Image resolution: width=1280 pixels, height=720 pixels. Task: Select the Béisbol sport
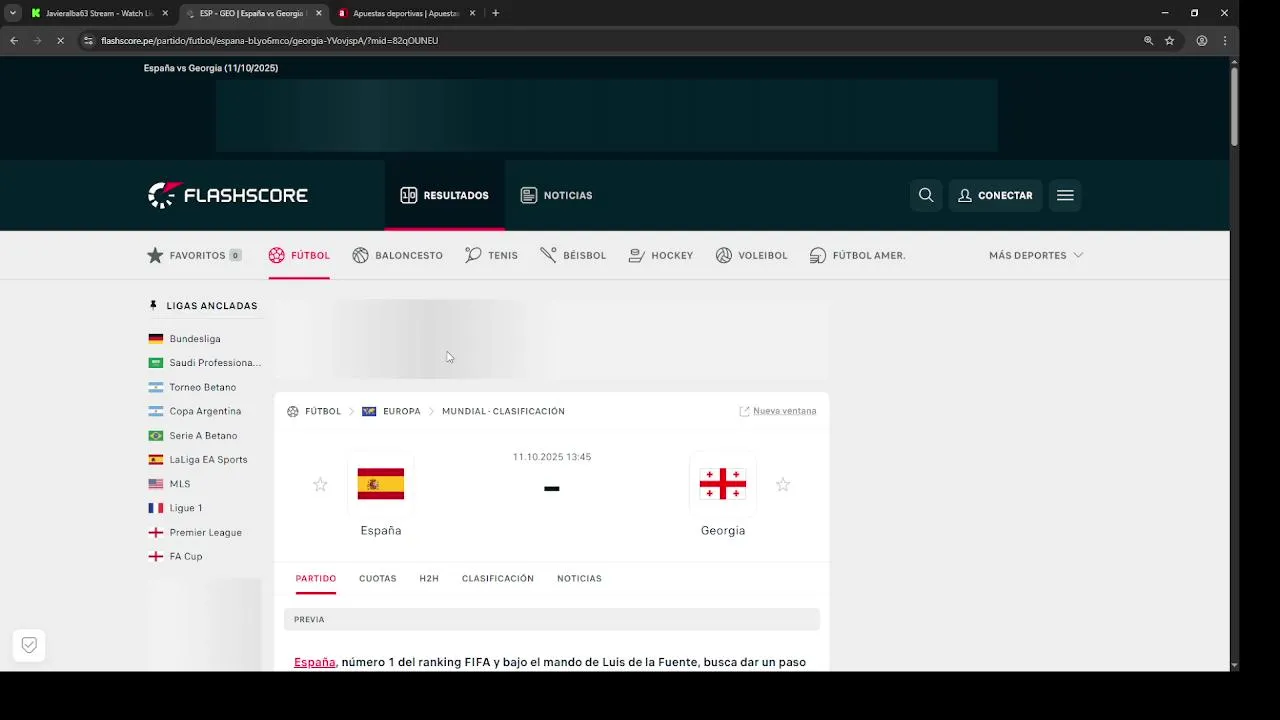click(573, 255)
